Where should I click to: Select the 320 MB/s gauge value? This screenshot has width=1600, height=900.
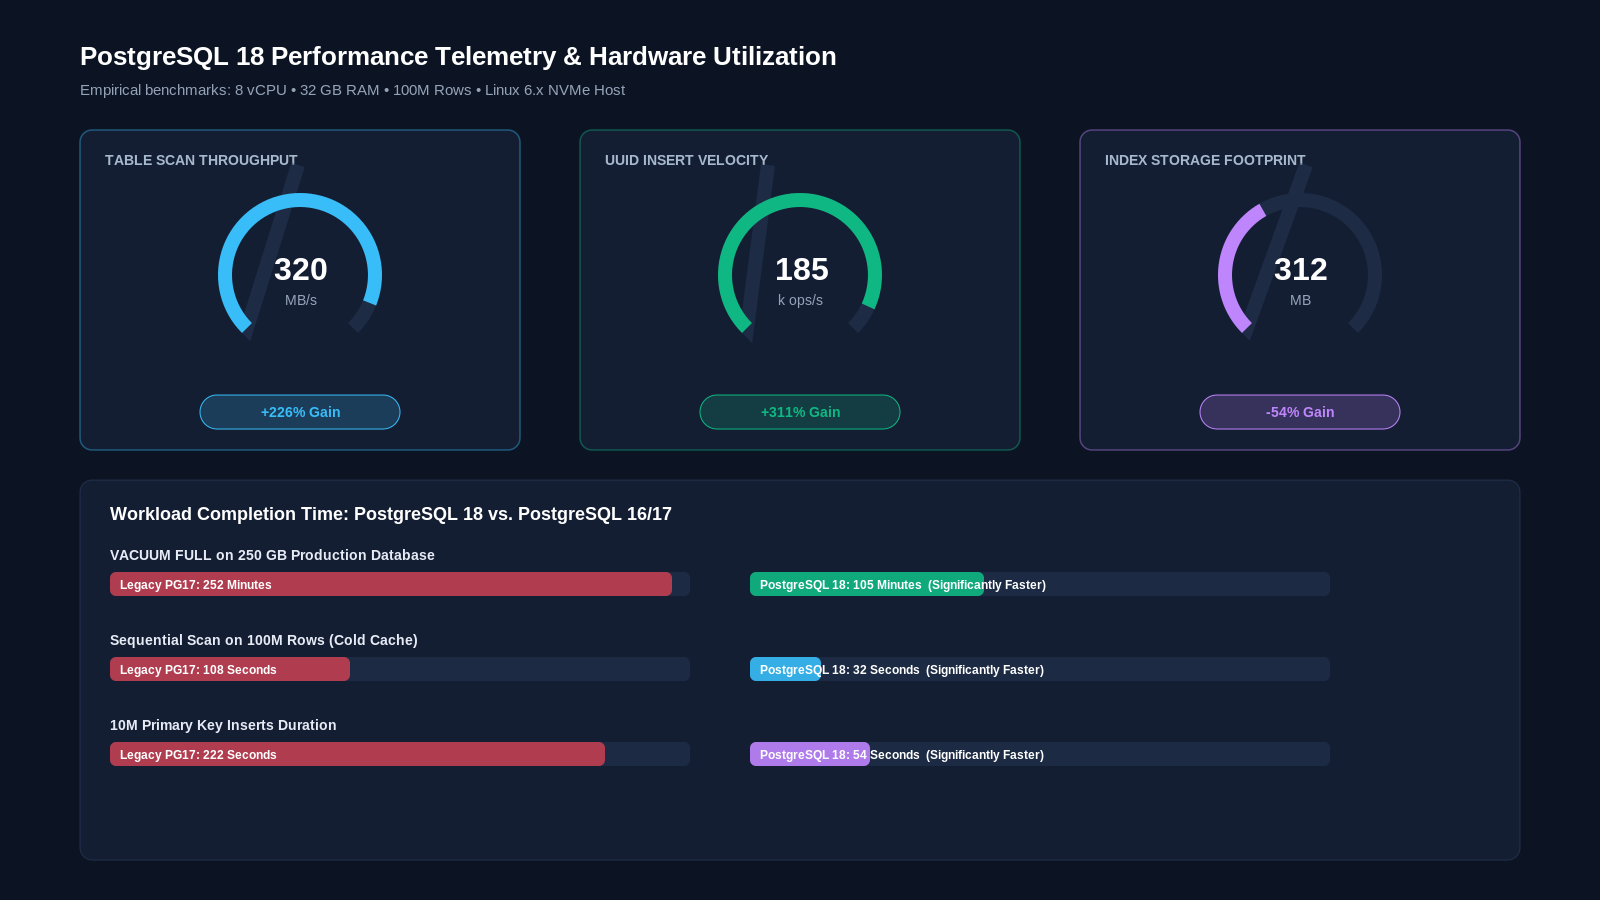(x=301, y=269)
